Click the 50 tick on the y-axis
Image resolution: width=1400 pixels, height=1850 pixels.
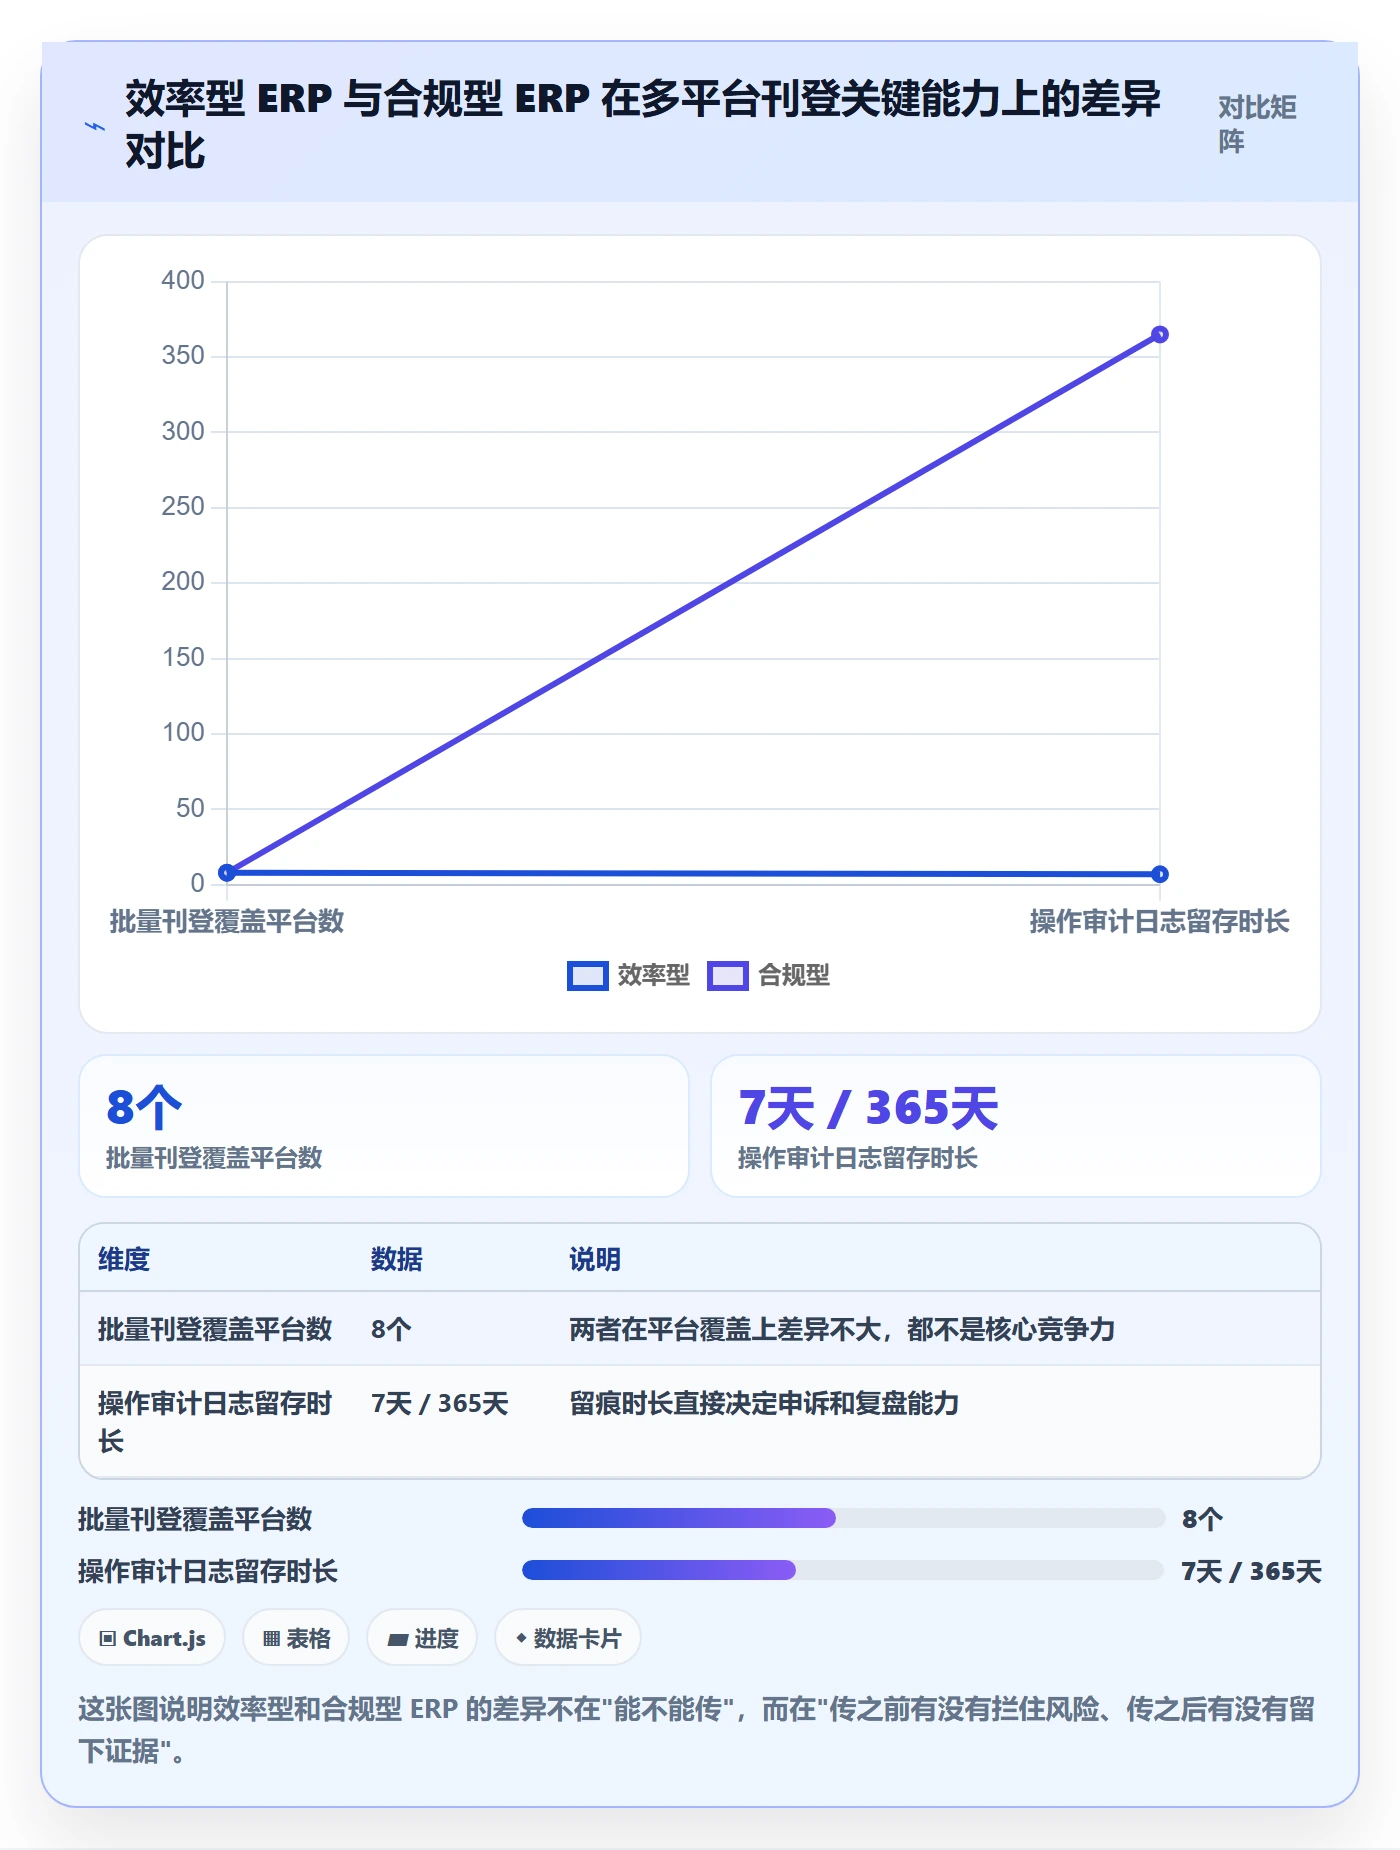(x=190, y=808)
